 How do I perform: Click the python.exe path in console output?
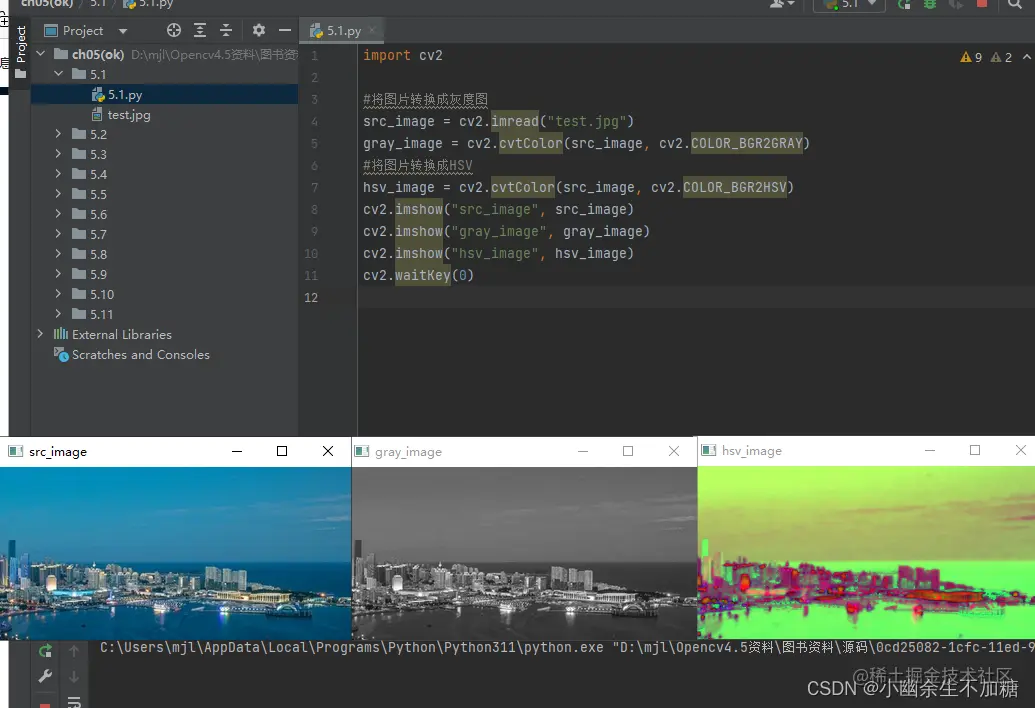point(352,647)
